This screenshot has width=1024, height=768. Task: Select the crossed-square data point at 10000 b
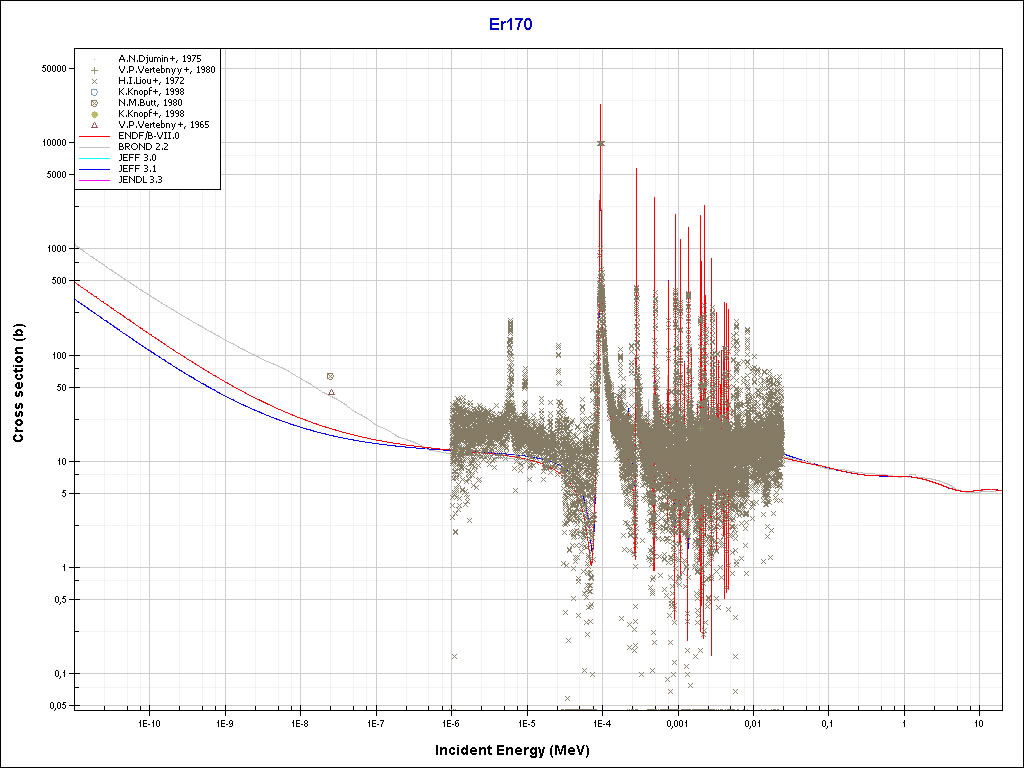(600, 143)
